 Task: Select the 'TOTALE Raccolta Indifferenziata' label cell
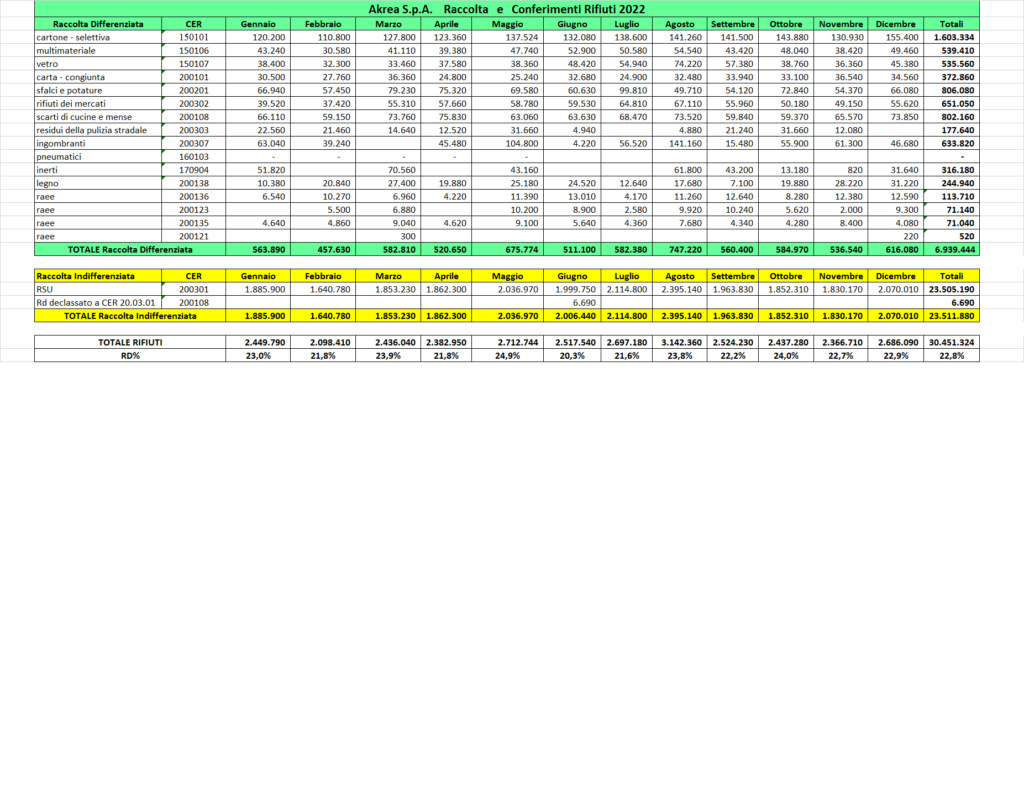click(x=130, y=315)
